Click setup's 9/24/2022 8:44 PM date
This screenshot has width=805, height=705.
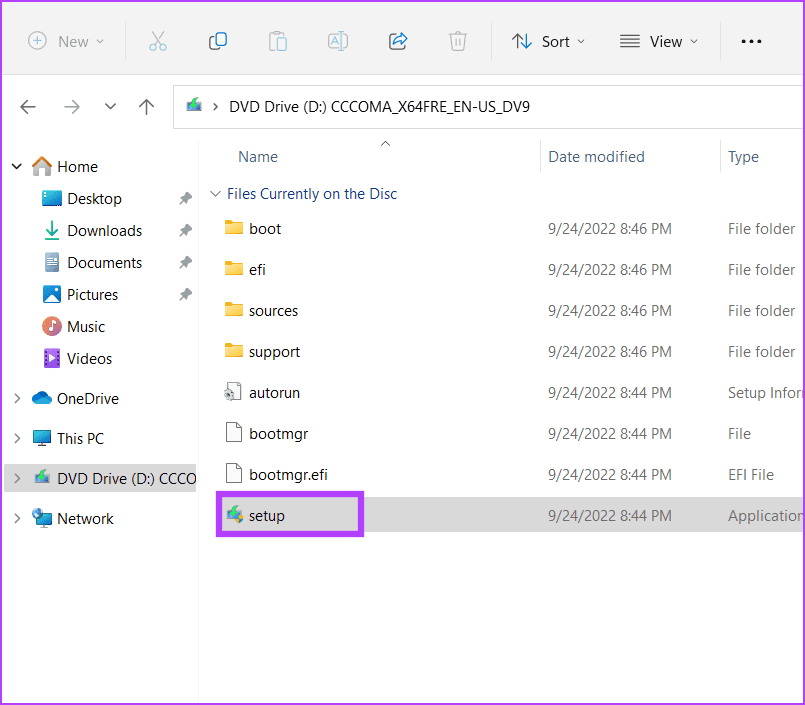tap(609, 516)
